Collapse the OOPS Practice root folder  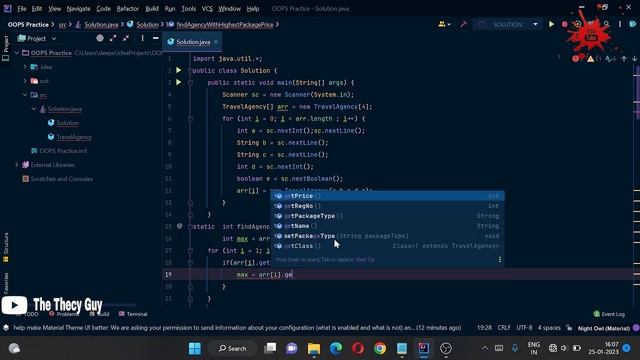tap(17, 53)
